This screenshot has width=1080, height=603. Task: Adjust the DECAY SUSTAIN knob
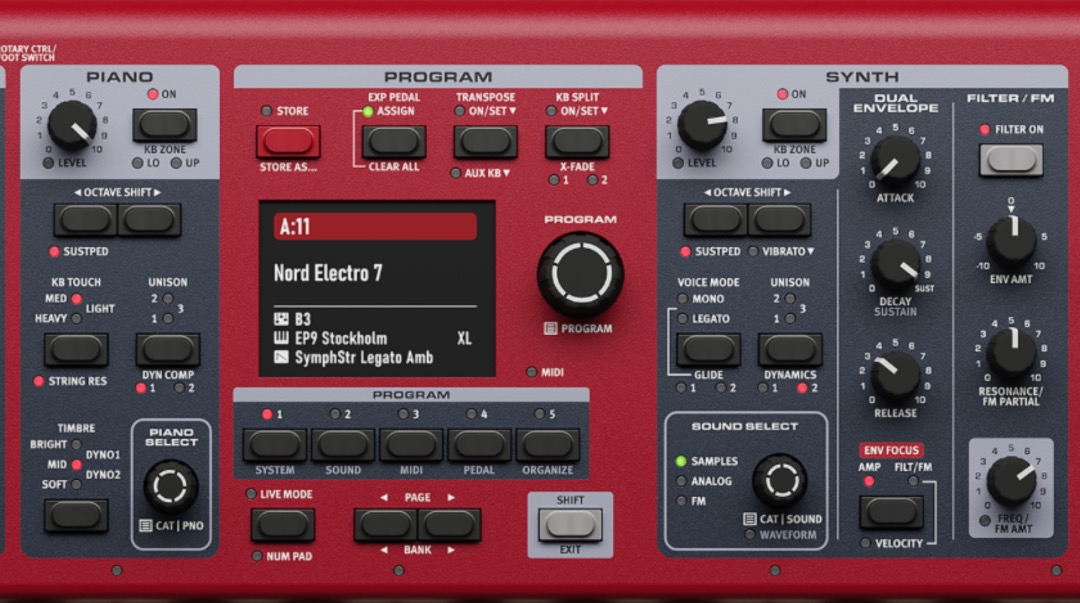click(895, 265)
